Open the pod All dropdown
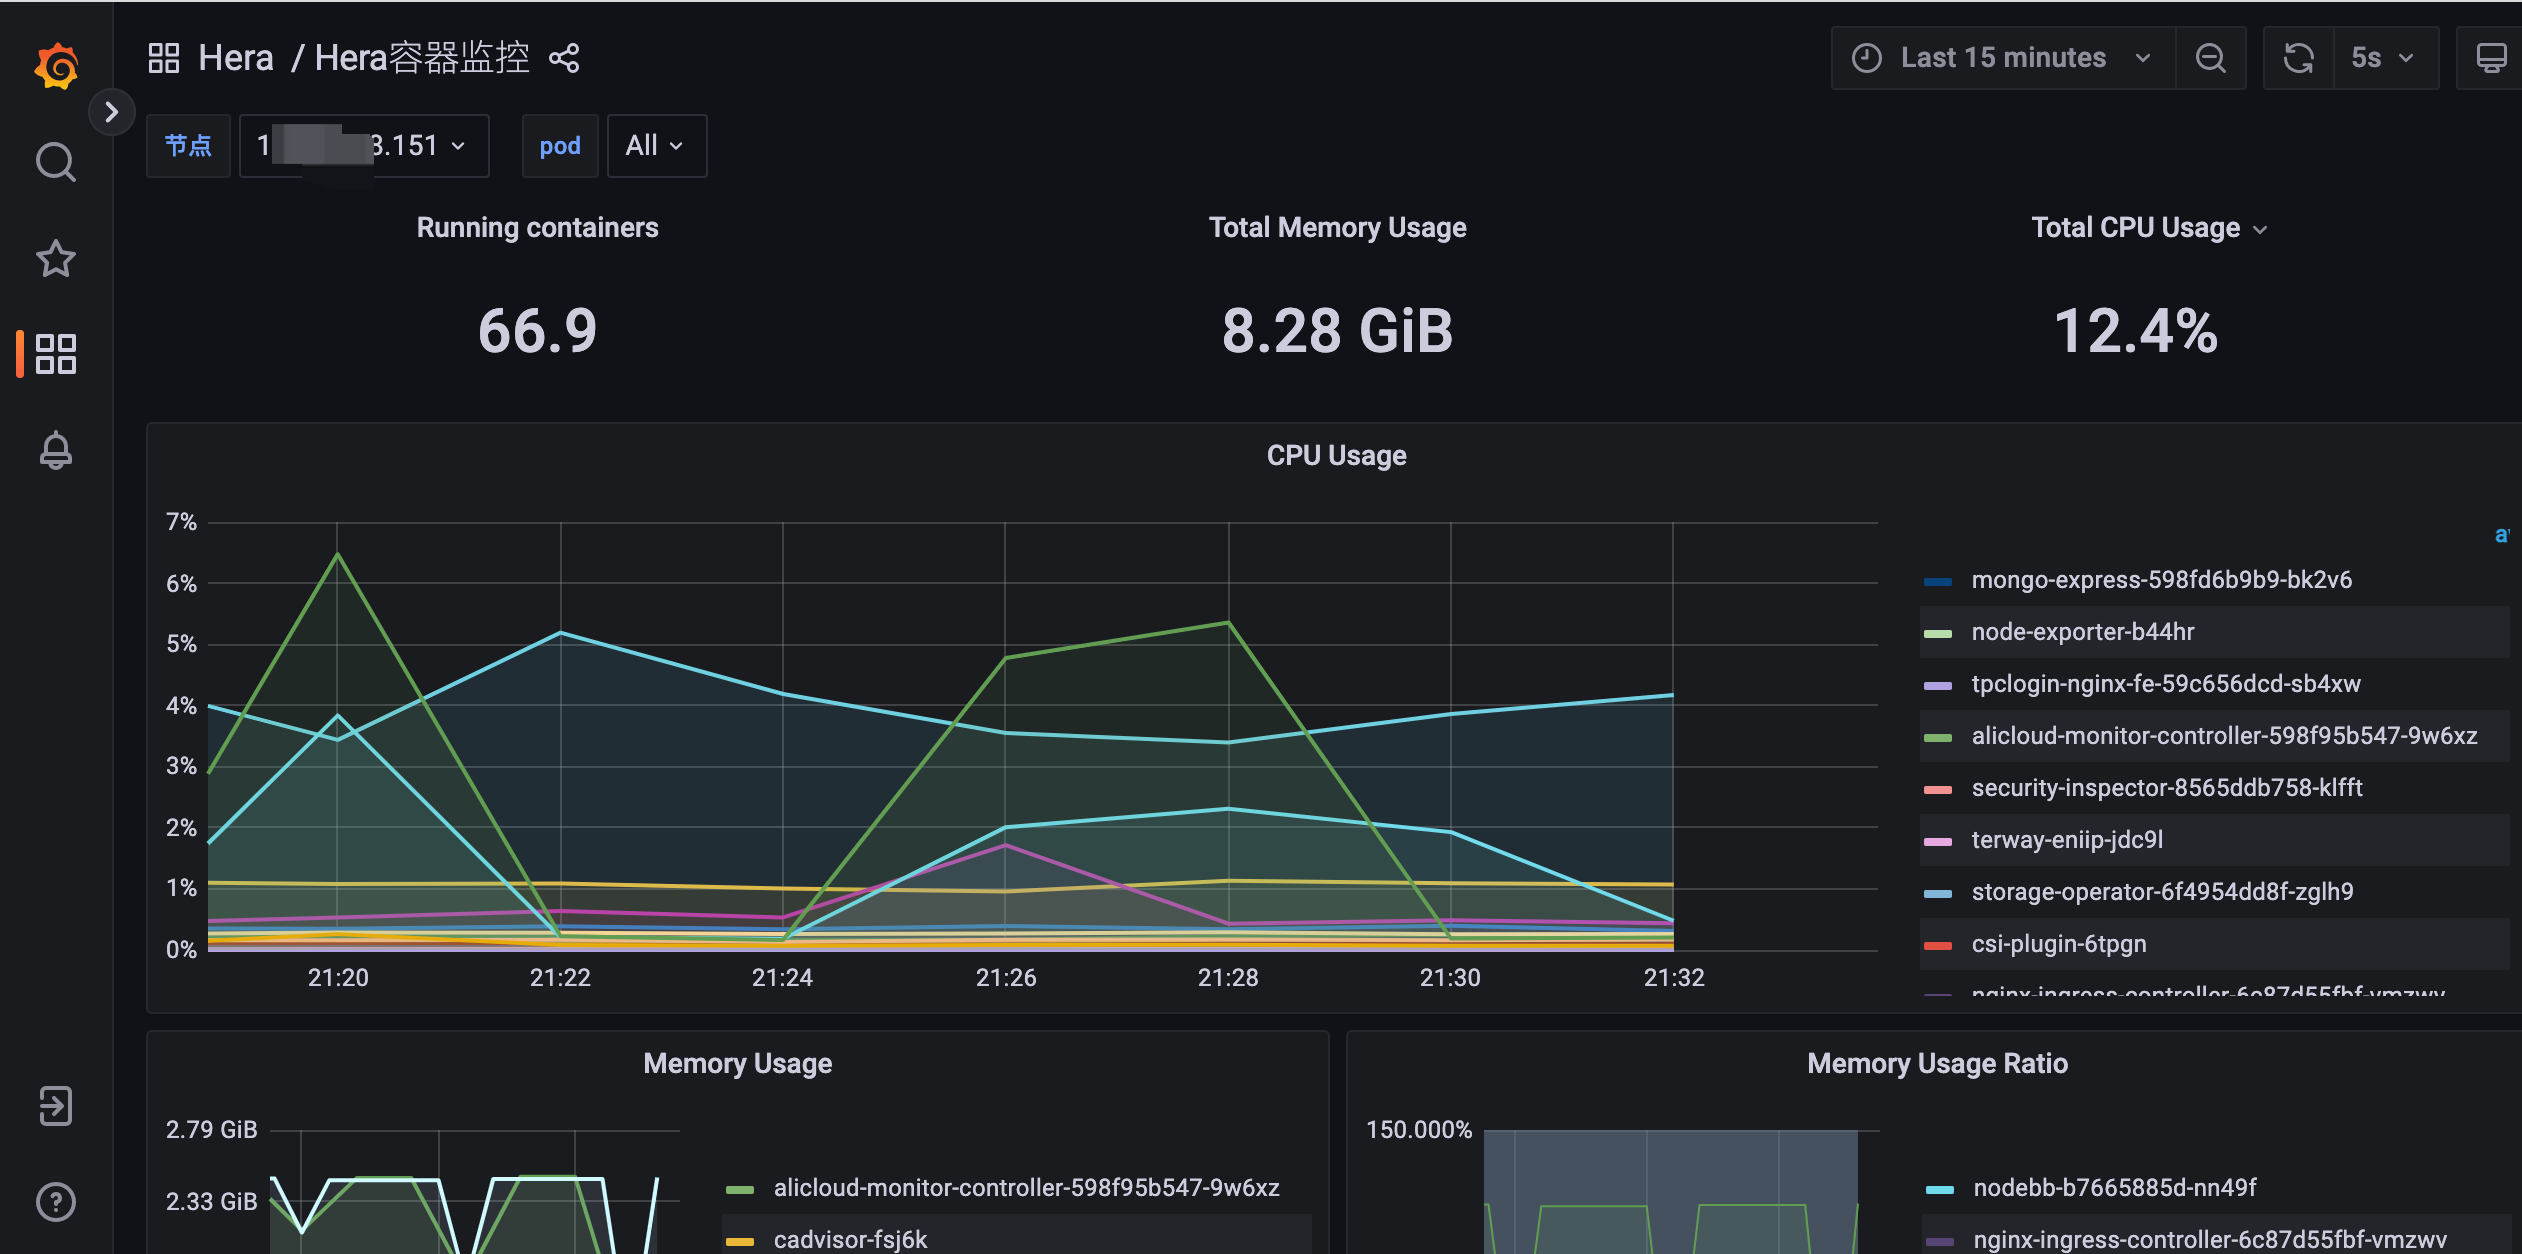 (x=657, y=146)
